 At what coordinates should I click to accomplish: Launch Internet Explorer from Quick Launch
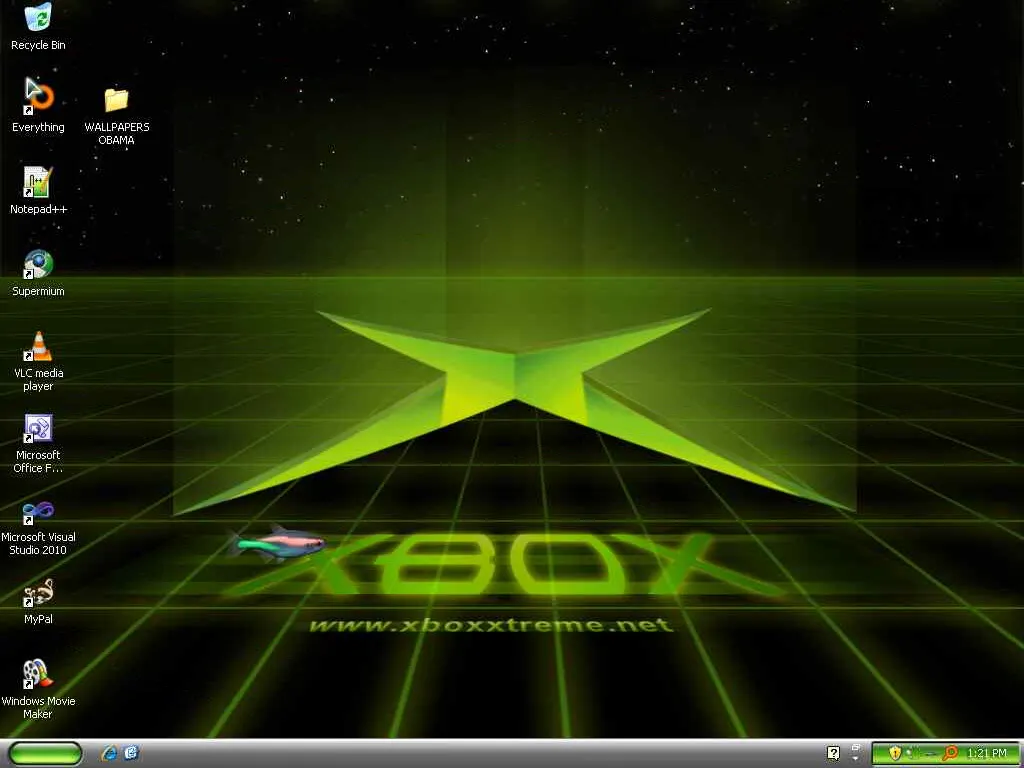click(x=109, y=753)
